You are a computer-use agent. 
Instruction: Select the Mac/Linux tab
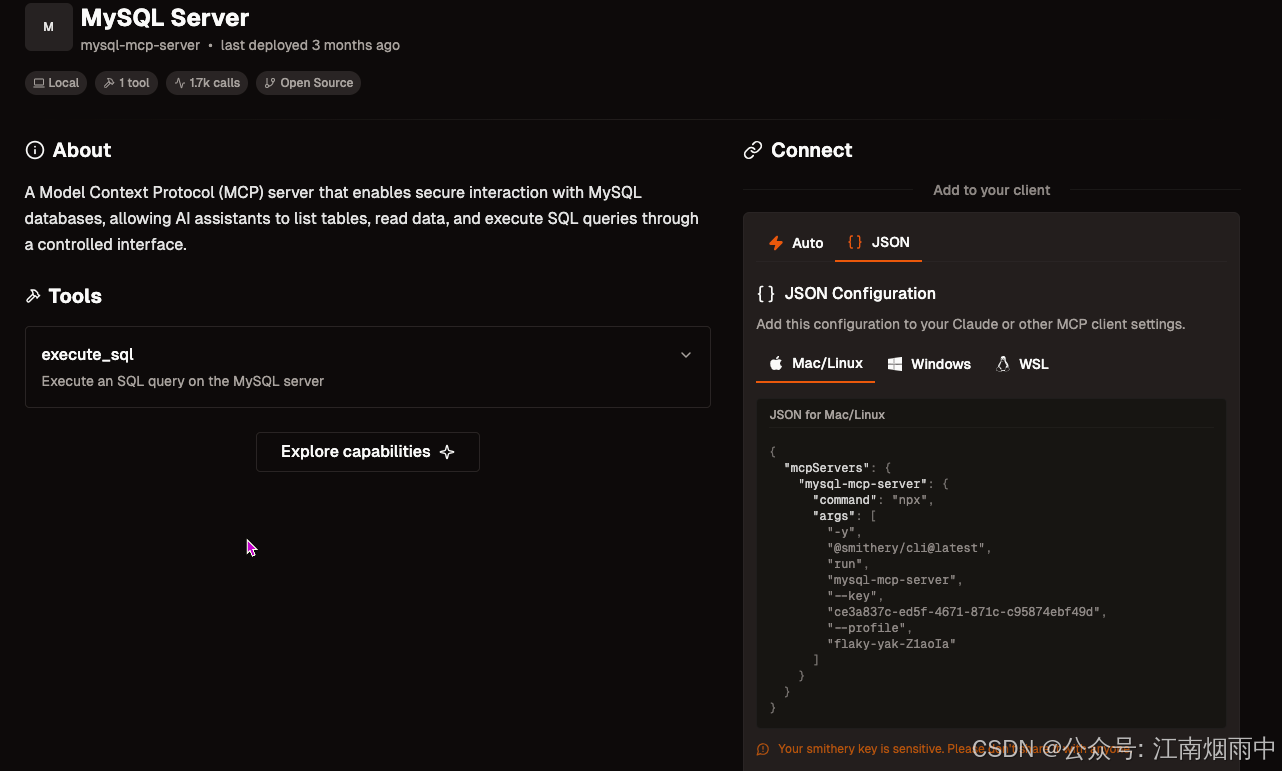(815, 364)
